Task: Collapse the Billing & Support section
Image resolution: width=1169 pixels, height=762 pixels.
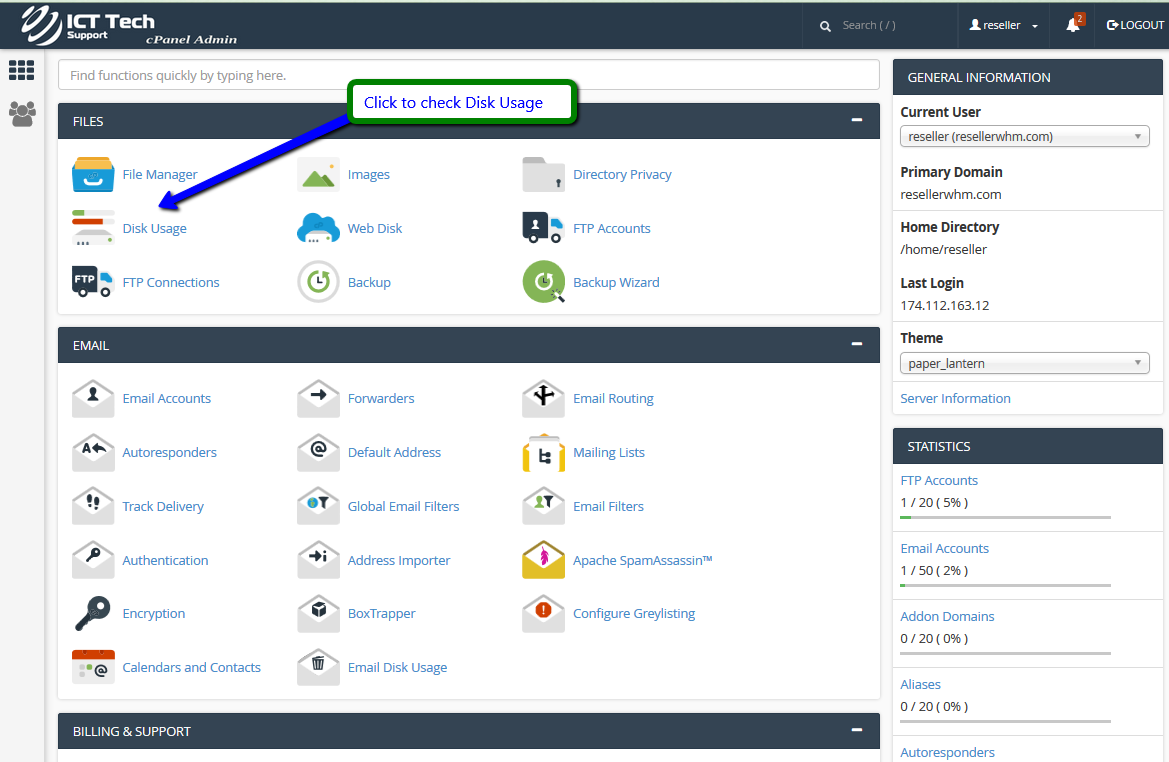Action: (856, 730)
